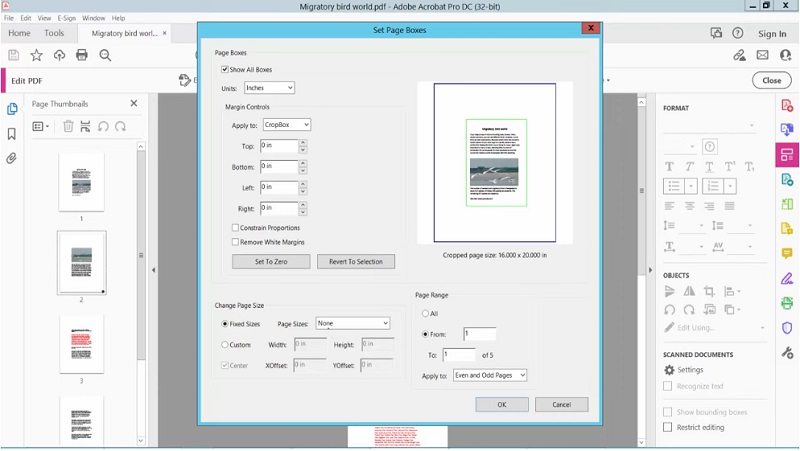Select page 3 thumbnail
The height and width of the screenshot is (451, 800).
pyautogui.click(x=82, y=344)
